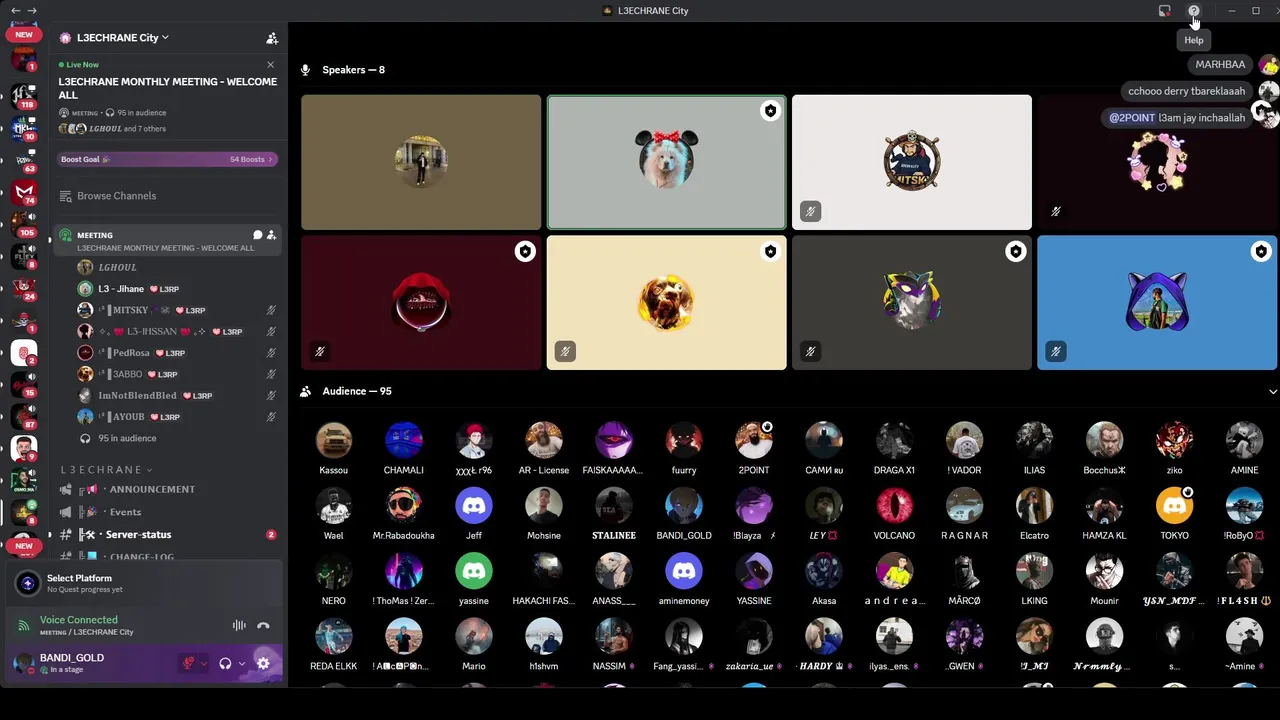Click chat message 'MARHBAA'
This screenshot has width=1280, height=720.
[1220, 64]
